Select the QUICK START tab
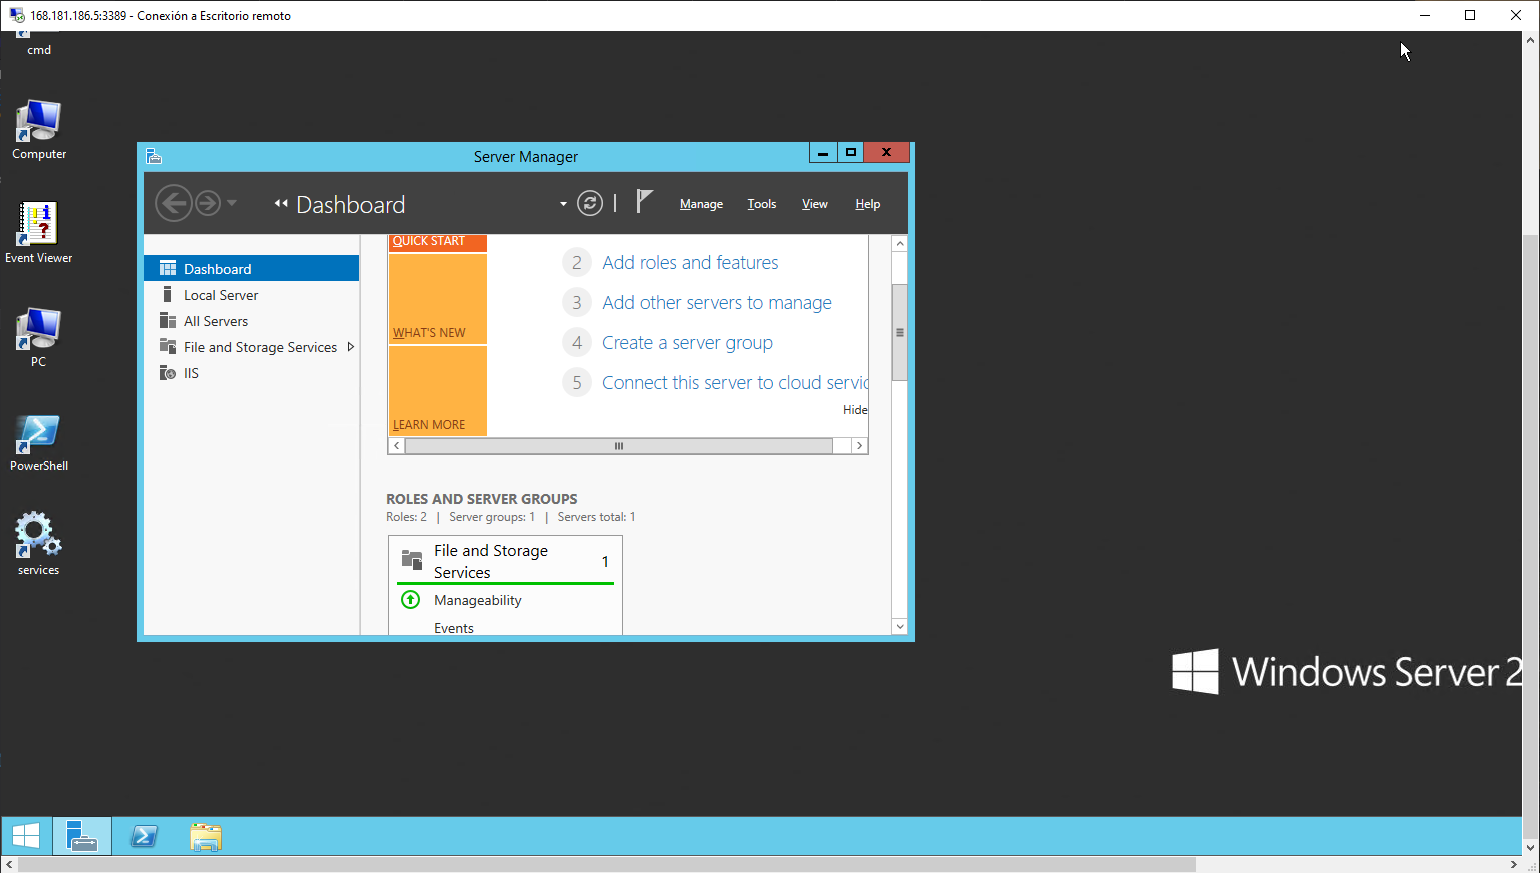 point(437,242)
